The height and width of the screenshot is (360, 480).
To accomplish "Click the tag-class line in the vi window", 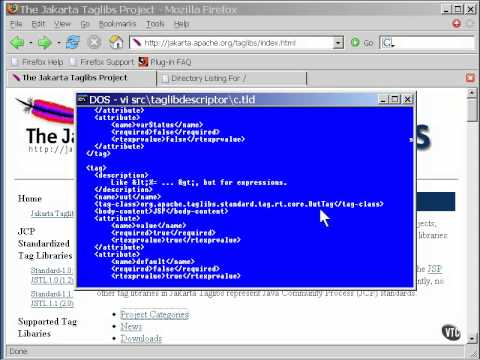I will click(239, 204).
